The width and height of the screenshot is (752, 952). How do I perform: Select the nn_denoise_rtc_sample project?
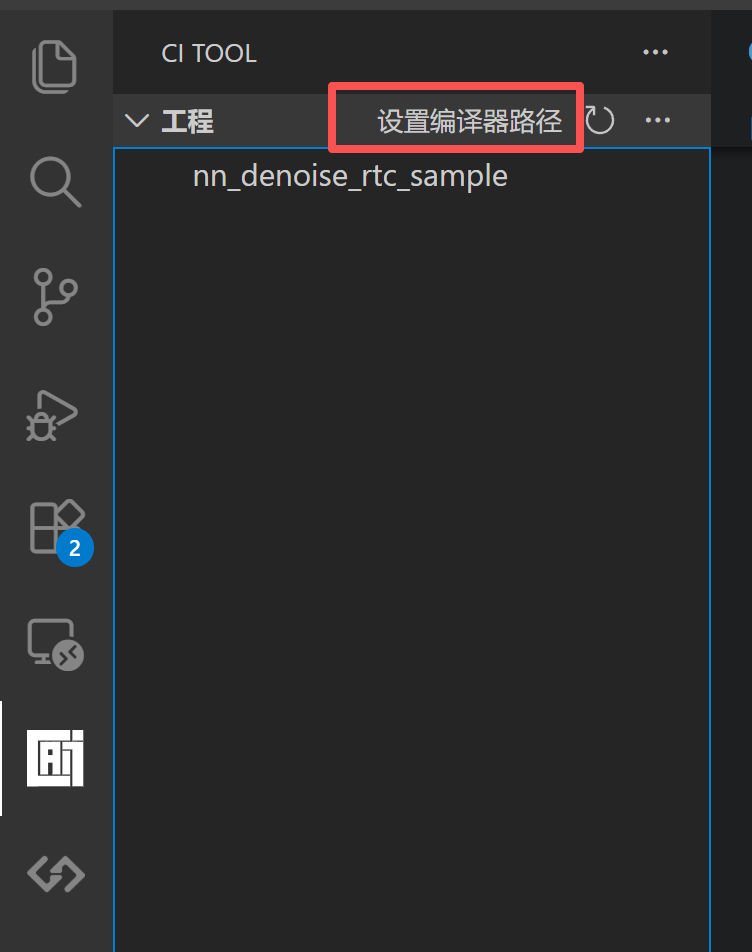click(x=350, y=177)
